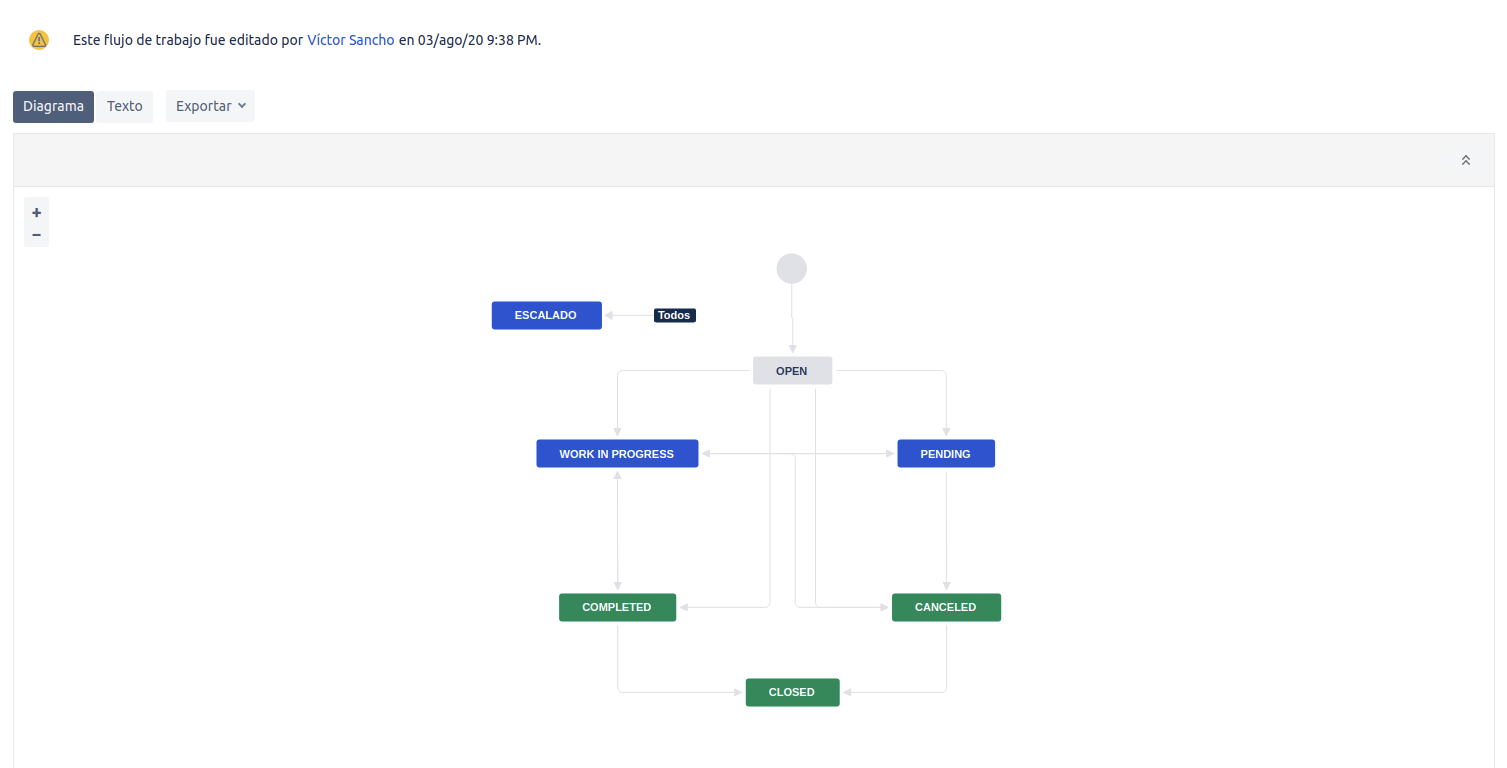Switch to the Texto view
Viewport: 1507px width, 768px height.
125,106
